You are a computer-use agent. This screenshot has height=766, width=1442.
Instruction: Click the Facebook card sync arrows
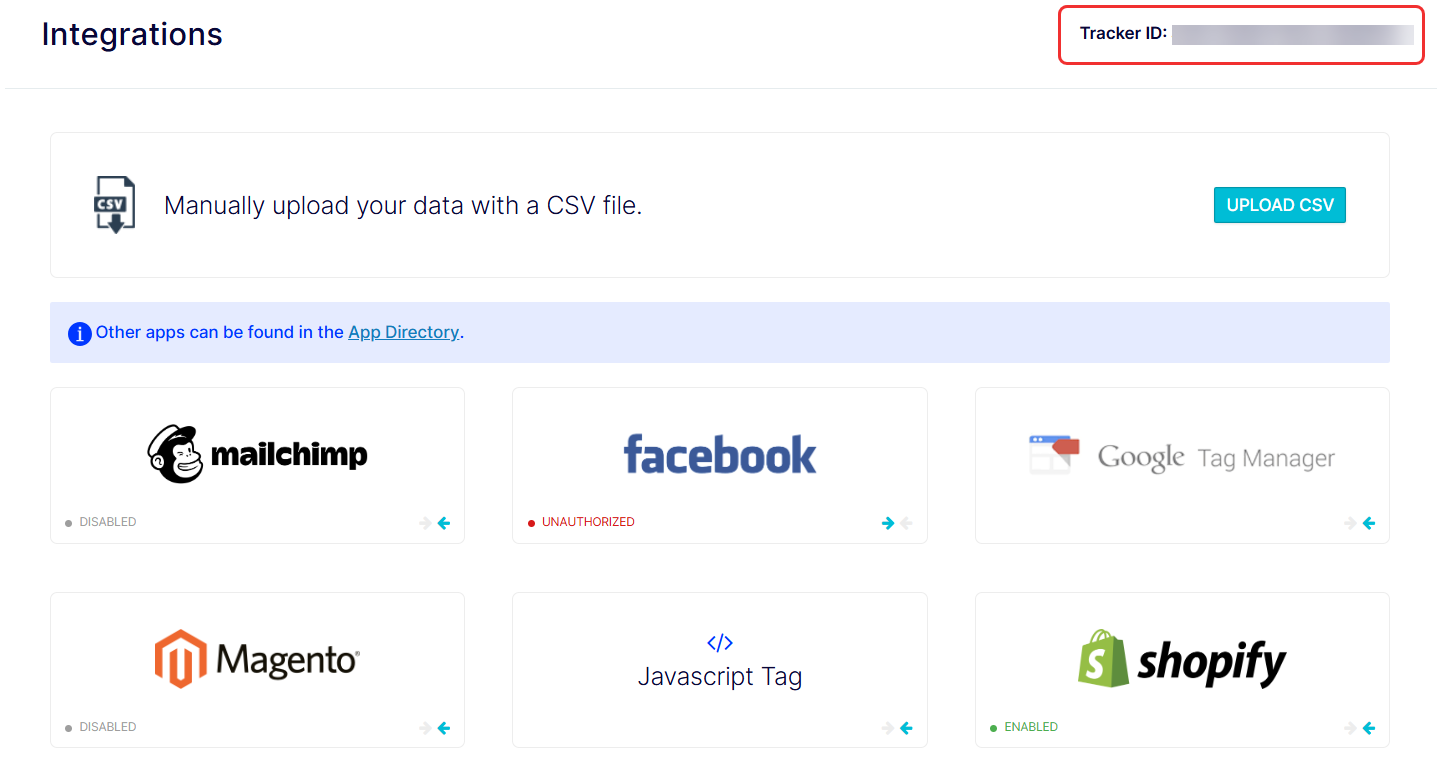point(897,523)
